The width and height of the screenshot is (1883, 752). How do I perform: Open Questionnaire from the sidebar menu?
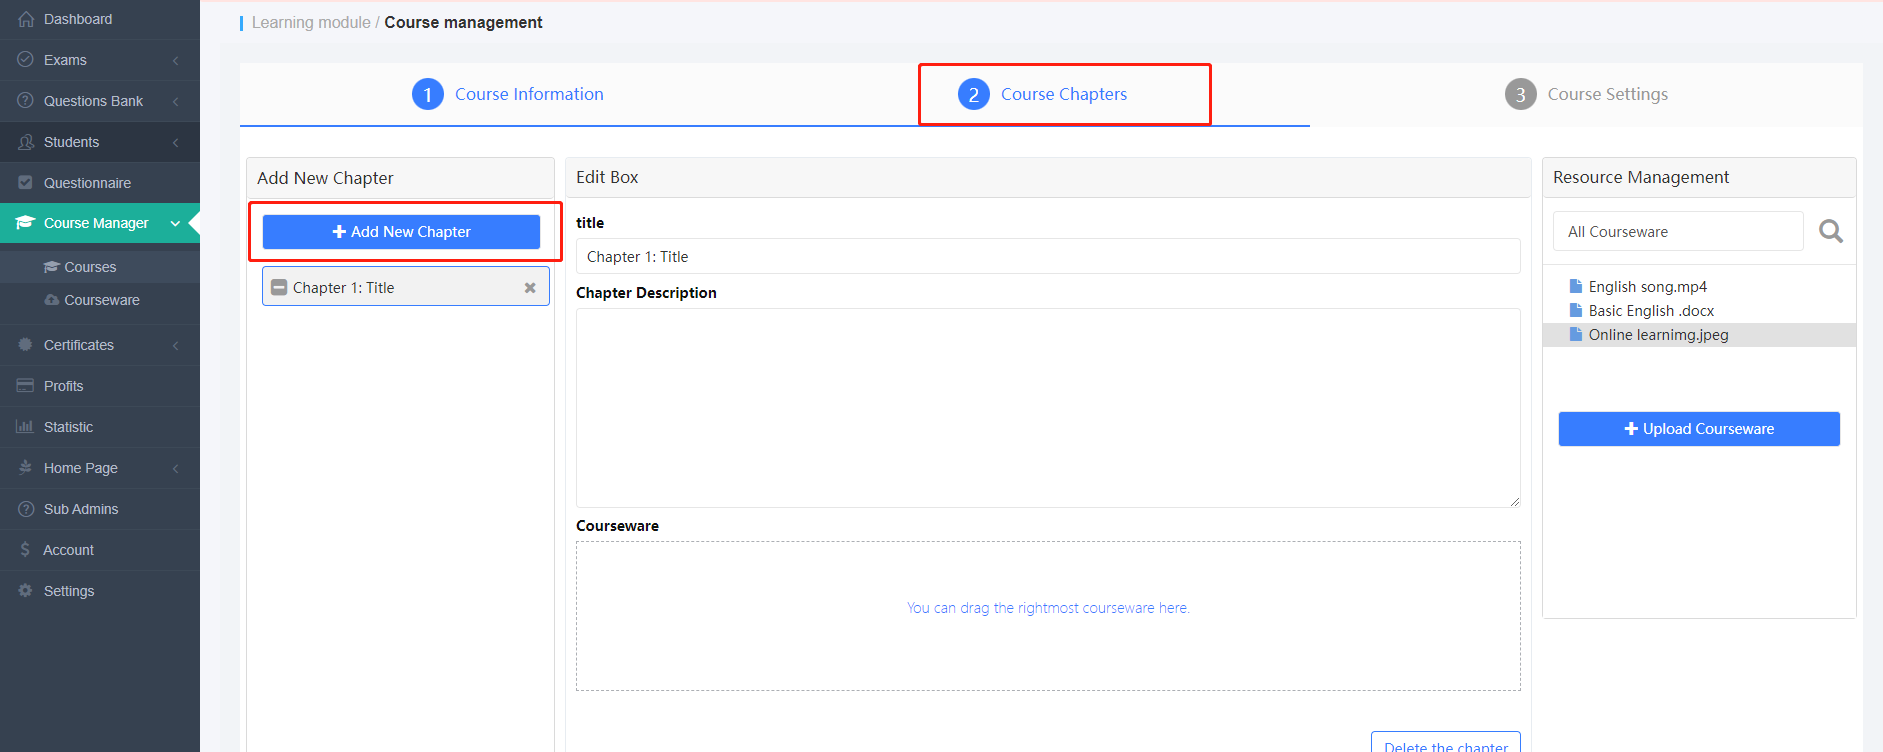coord(100,183)
